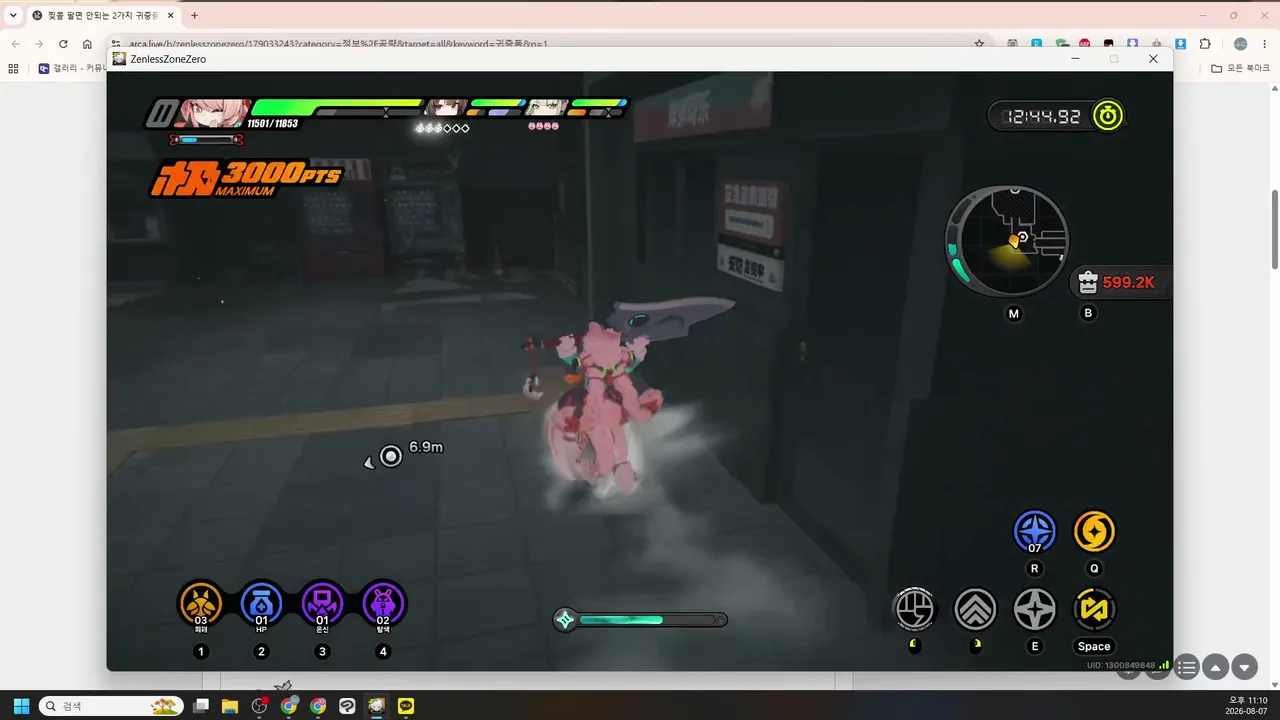
Task: Activate the purple item in slot 3
Action: (x=322, y=604)
